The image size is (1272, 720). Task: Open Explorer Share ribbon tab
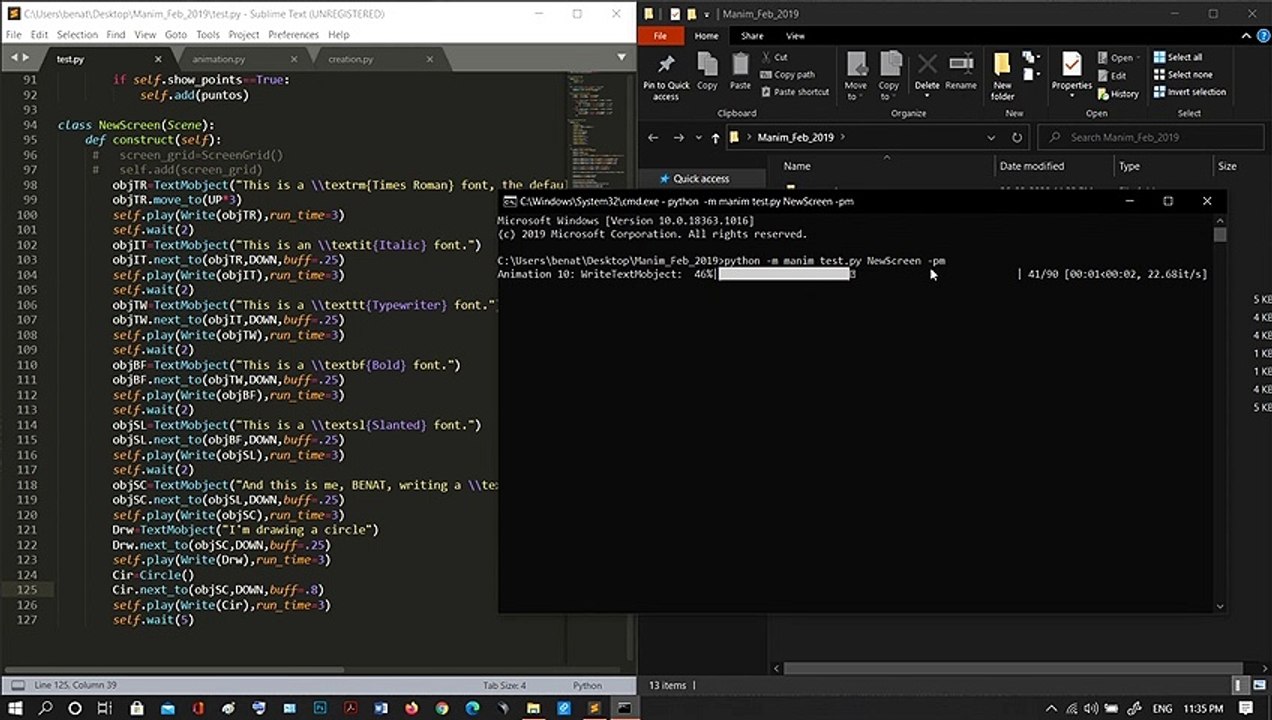point(751,36)
